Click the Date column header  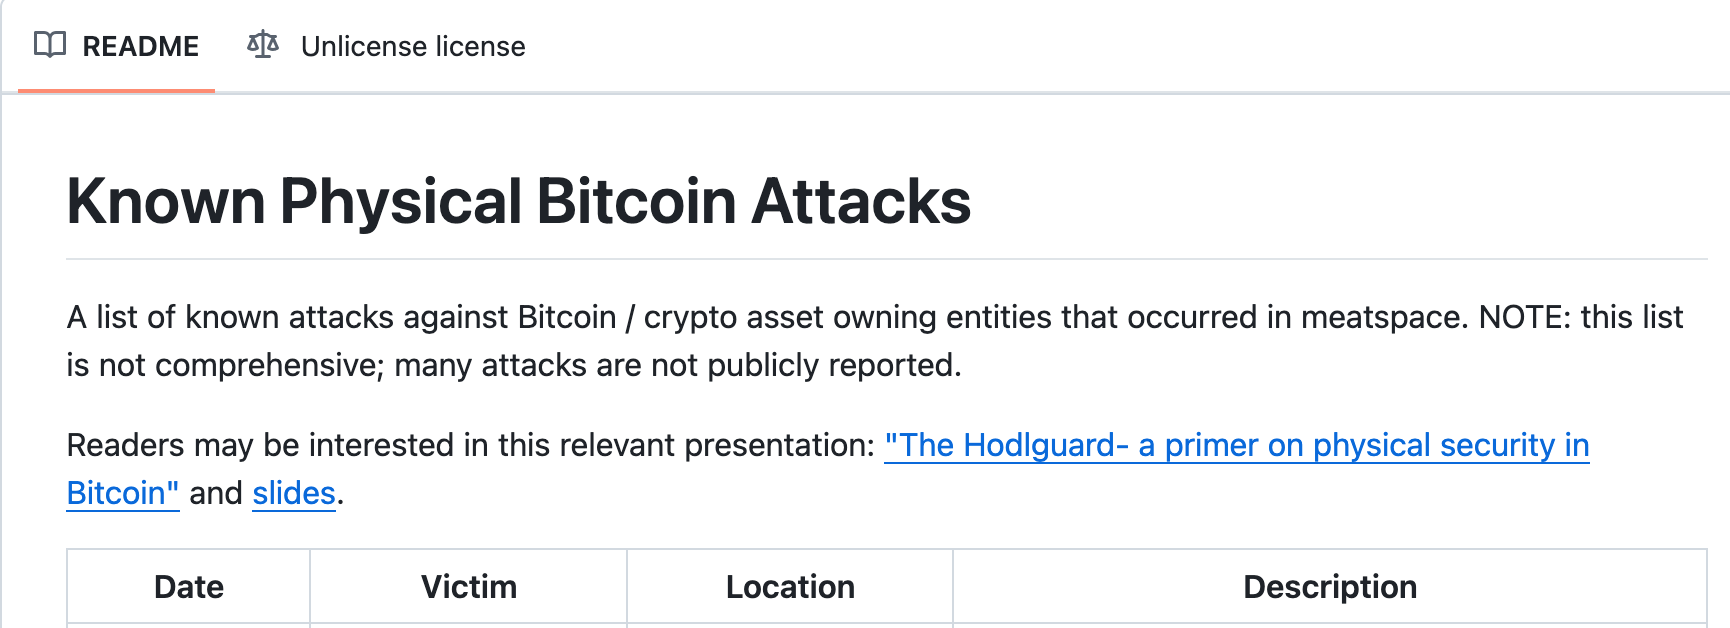tap(189, 587)
